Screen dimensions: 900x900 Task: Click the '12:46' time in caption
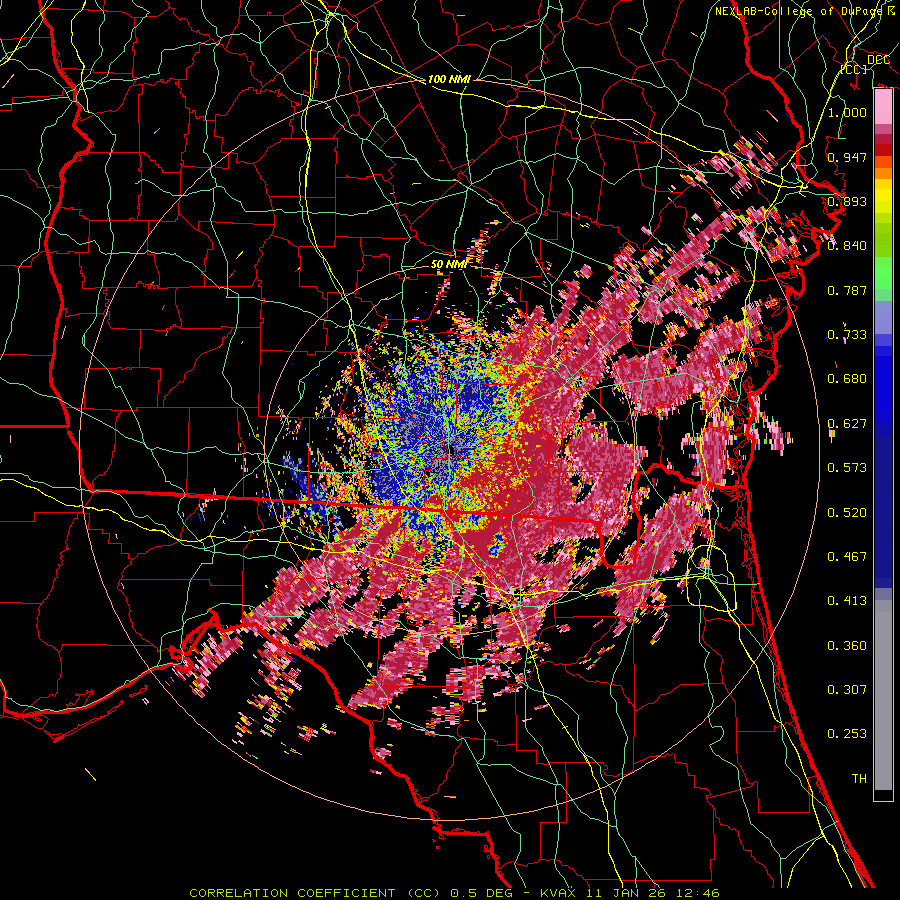point(700,893)
